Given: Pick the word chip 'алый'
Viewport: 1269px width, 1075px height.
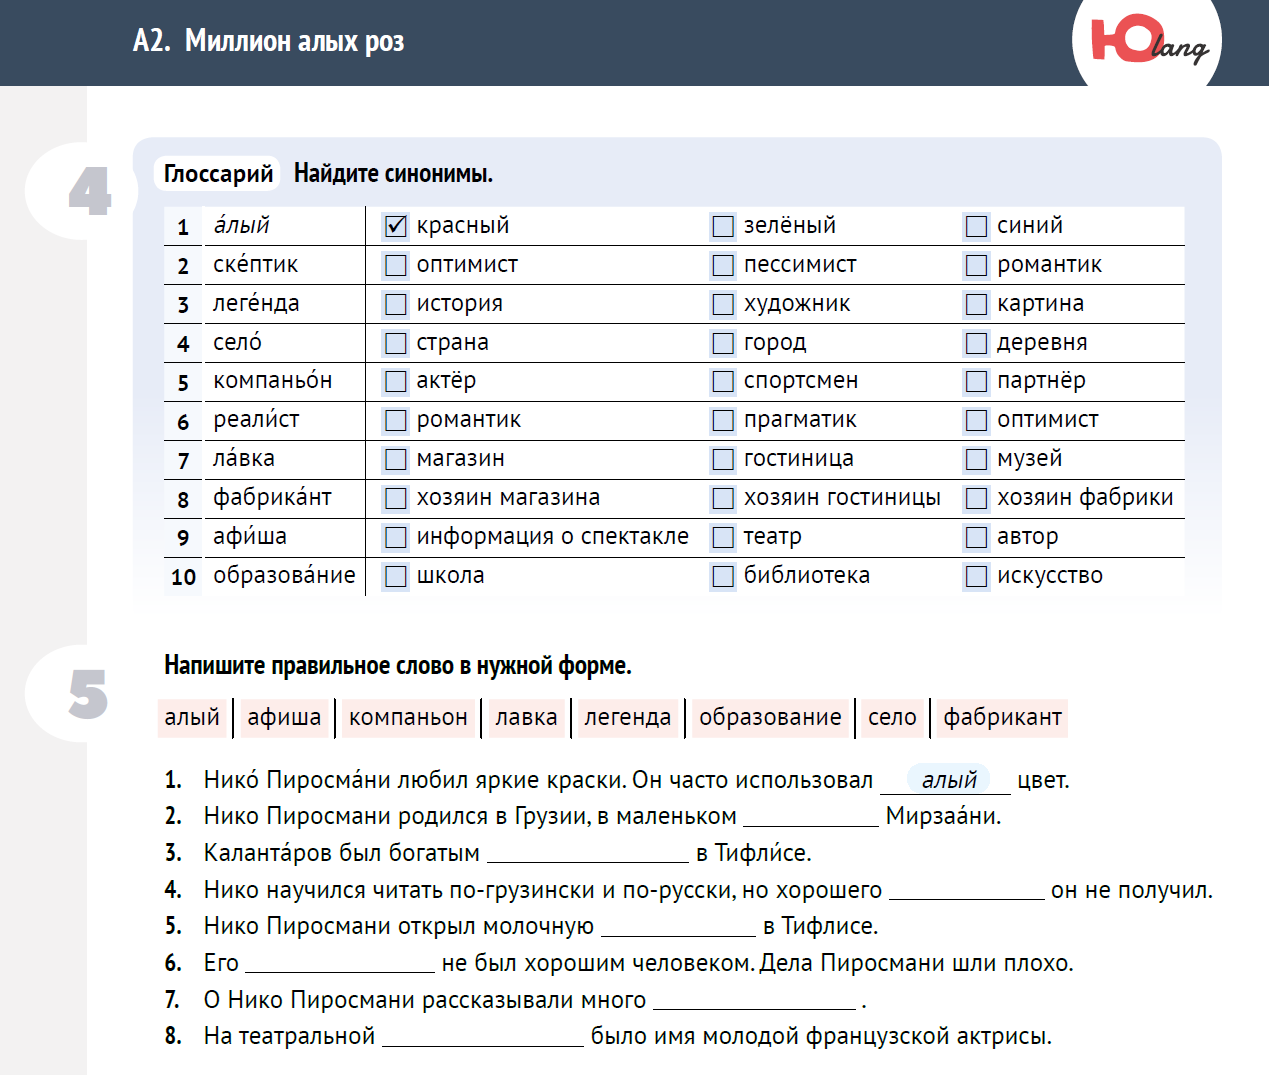Looking at the screenshot, I should click(192, 718).
